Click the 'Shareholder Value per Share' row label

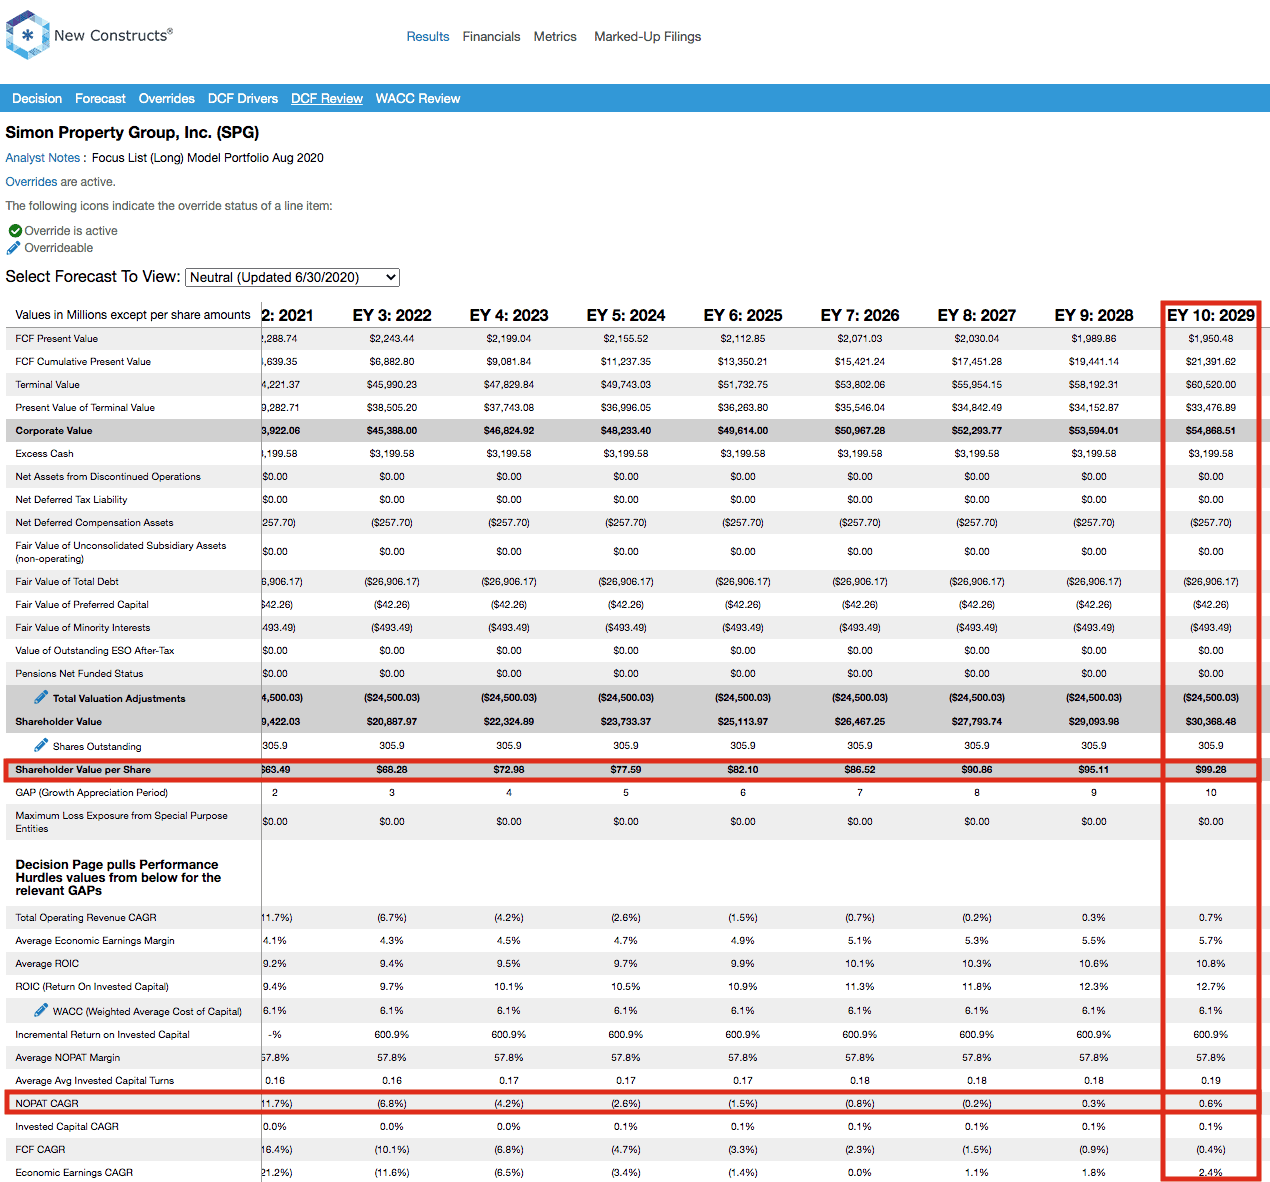pos(83,770)
